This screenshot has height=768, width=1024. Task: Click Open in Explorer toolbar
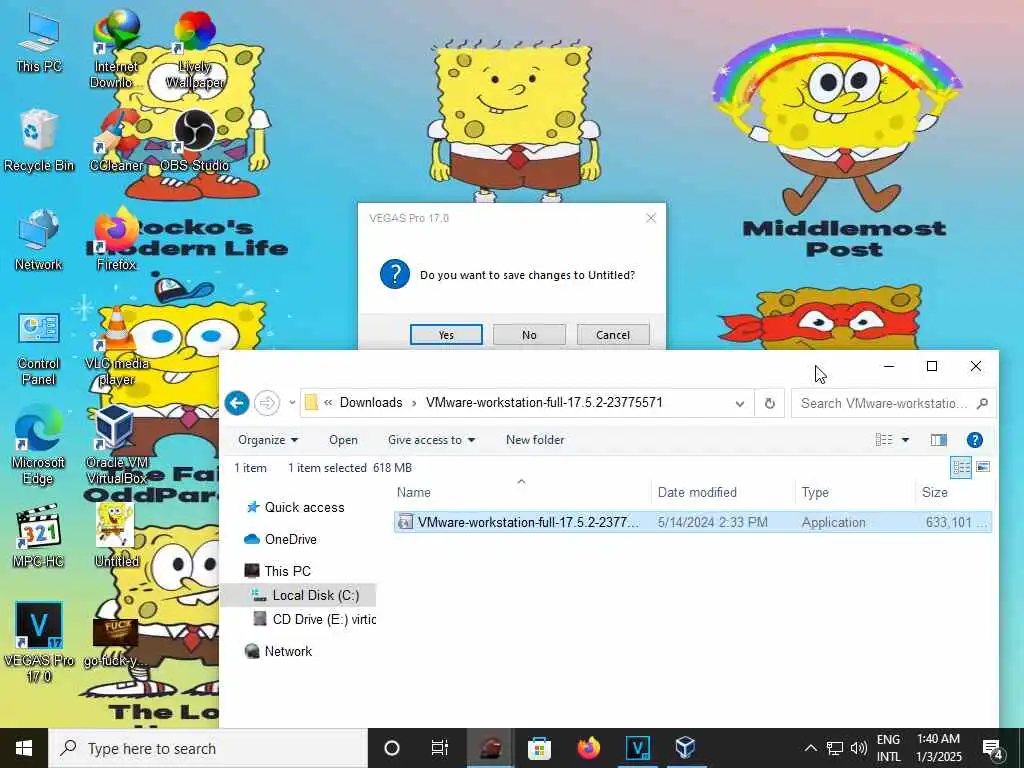coord(343,440)
